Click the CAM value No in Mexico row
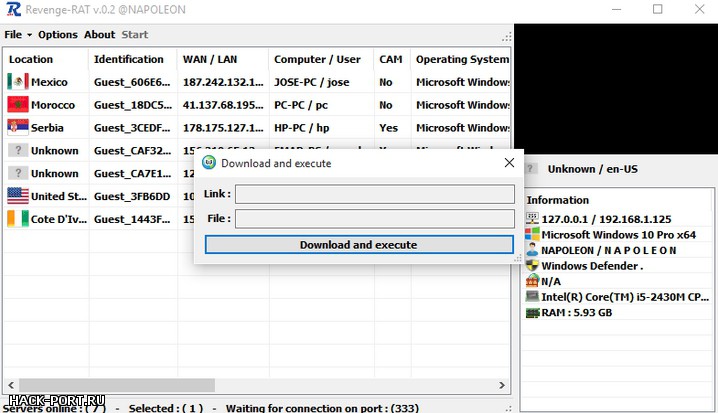 [386, 82]
